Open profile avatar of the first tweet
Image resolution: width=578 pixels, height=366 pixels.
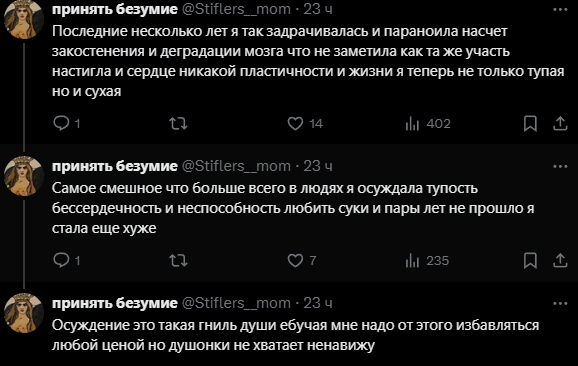[24, 19]
